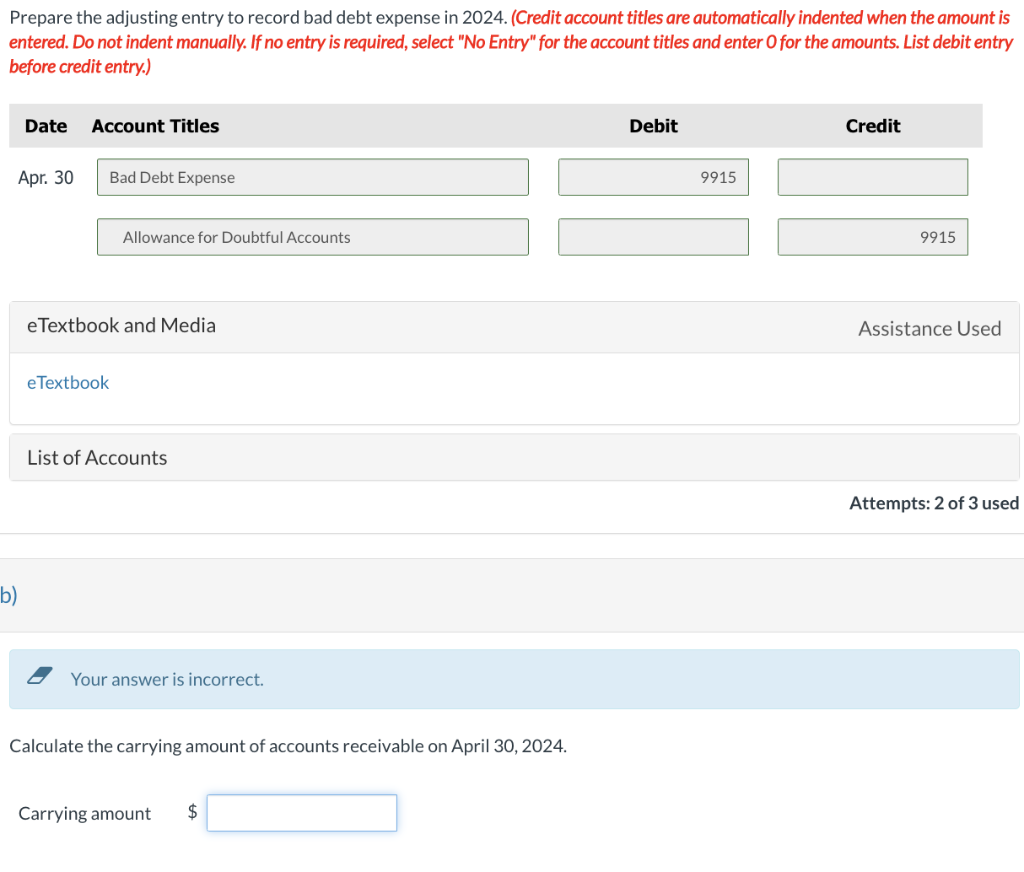The height and width of the screenshot is (872, 1024).
Task: Click the 'Credit' column header
Action: (872, 126)
